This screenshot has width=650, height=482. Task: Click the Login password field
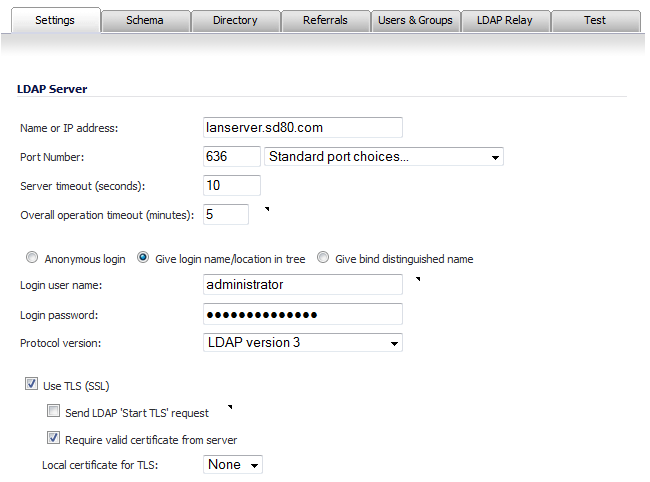click(303, 314)
